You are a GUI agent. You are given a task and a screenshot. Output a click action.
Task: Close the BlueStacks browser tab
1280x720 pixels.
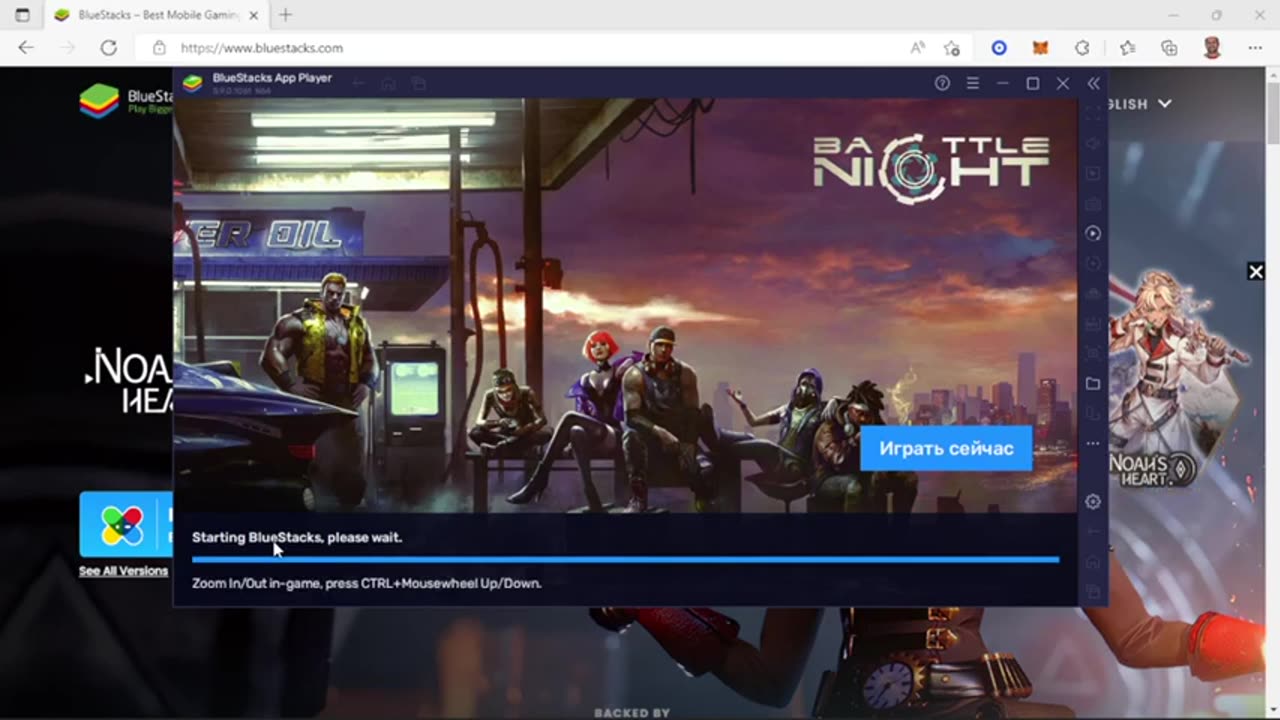tap(255, 15)
